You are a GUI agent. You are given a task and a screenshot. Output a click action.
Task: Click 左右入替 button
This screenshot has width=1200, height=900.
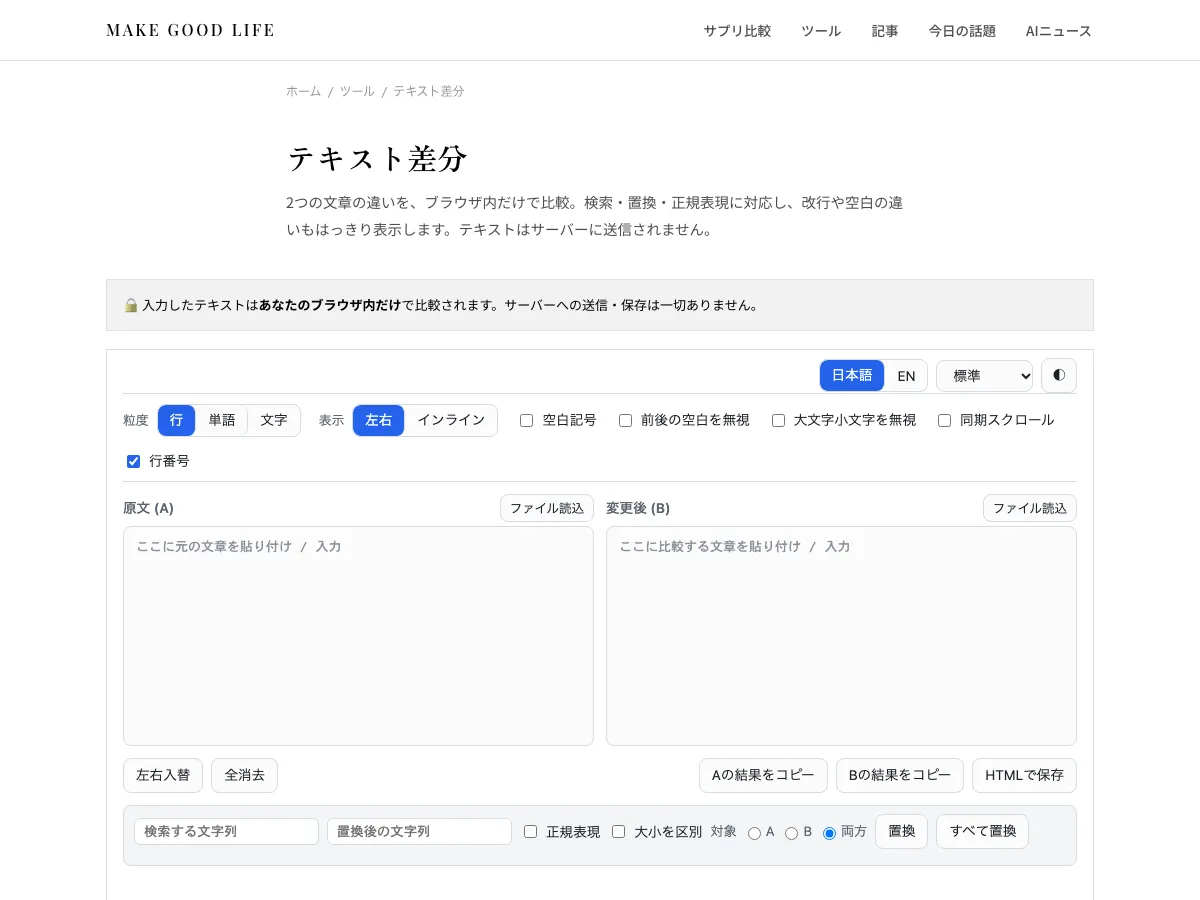pyautogui.click(x=163, y=775)
